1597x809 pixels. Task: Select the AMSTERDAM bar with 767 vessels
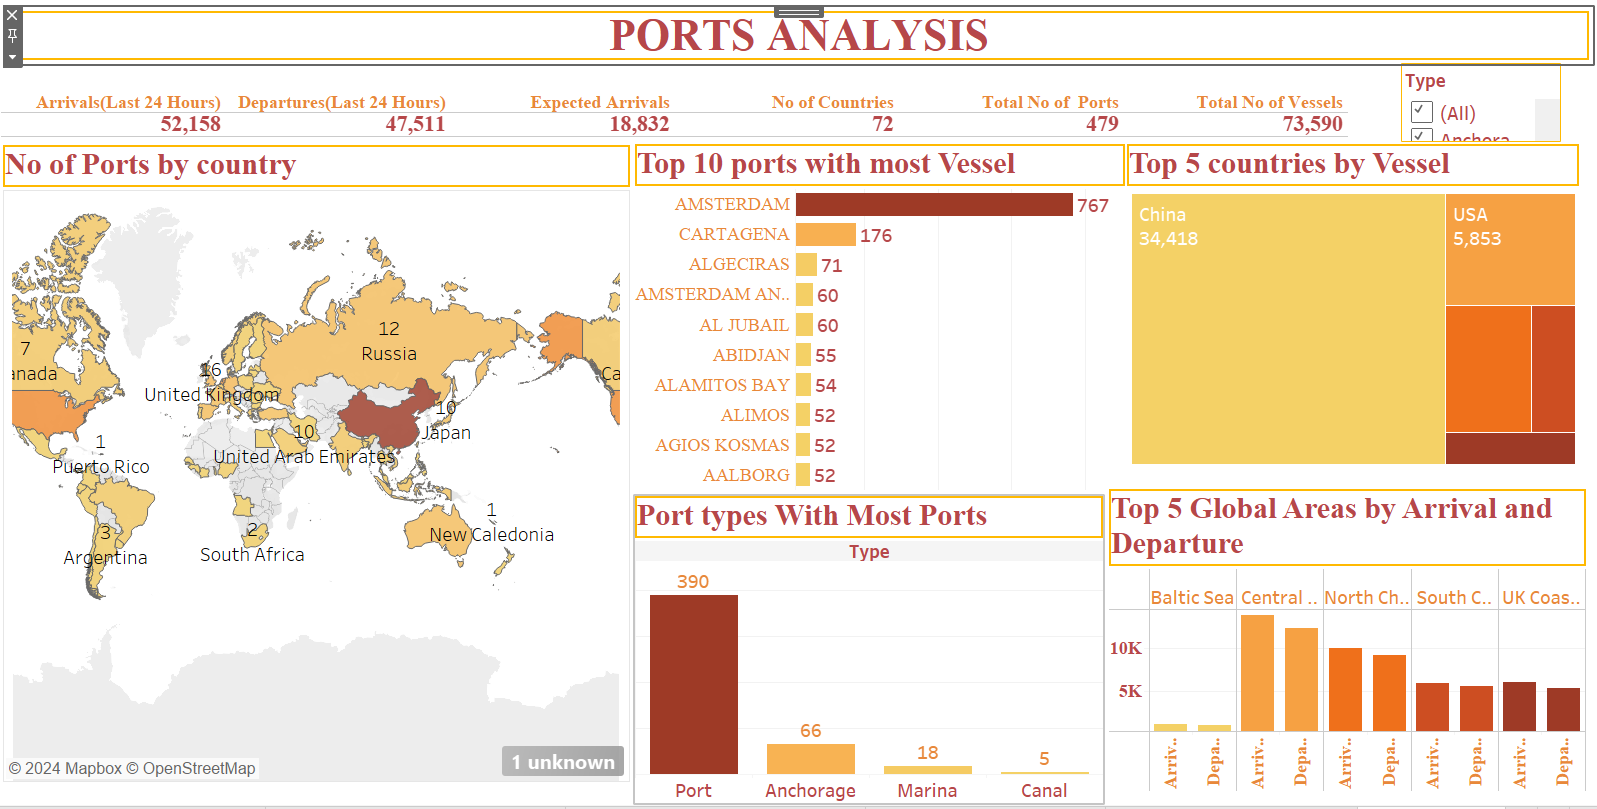point(933,205)
